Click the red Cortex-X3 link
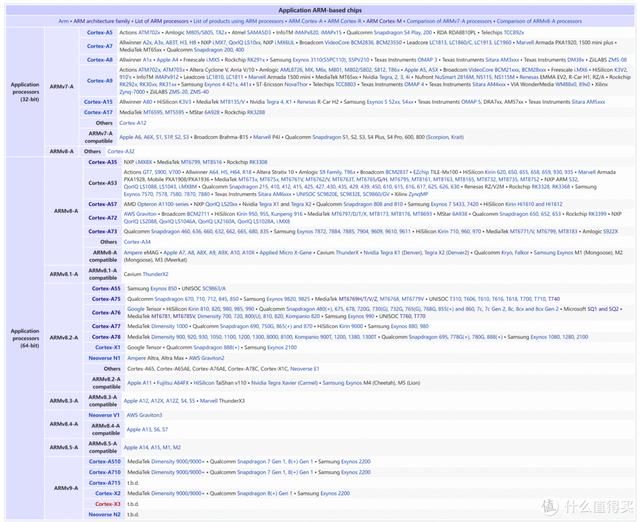 tap(108, 504)
